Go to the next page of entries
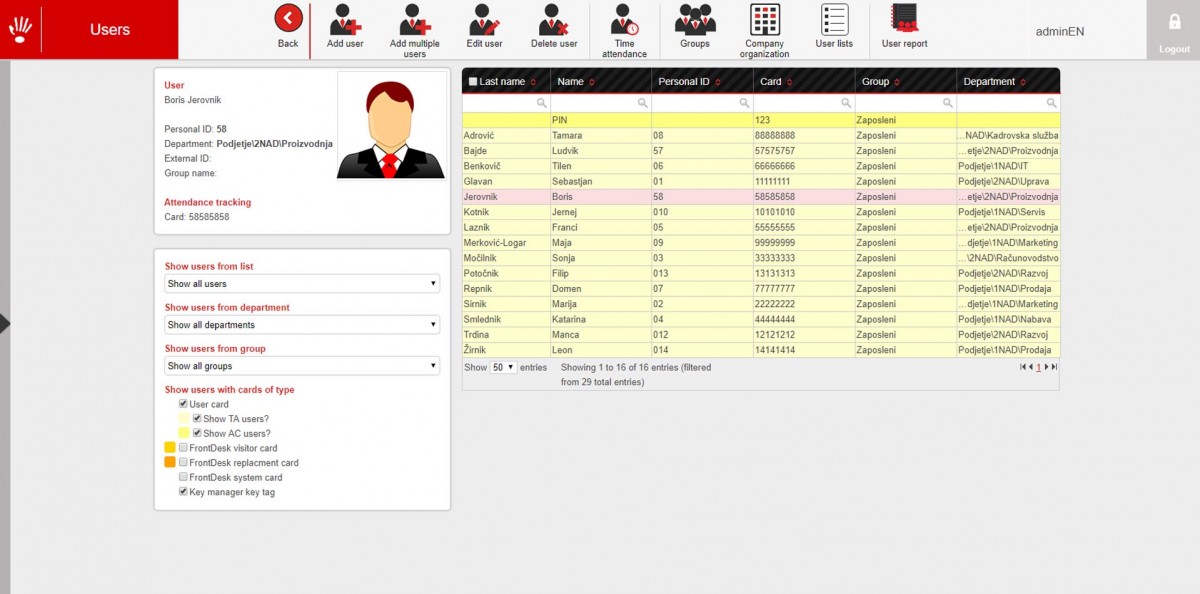This screenshot has height=594, width=1200. click(x=1046, y=367)
